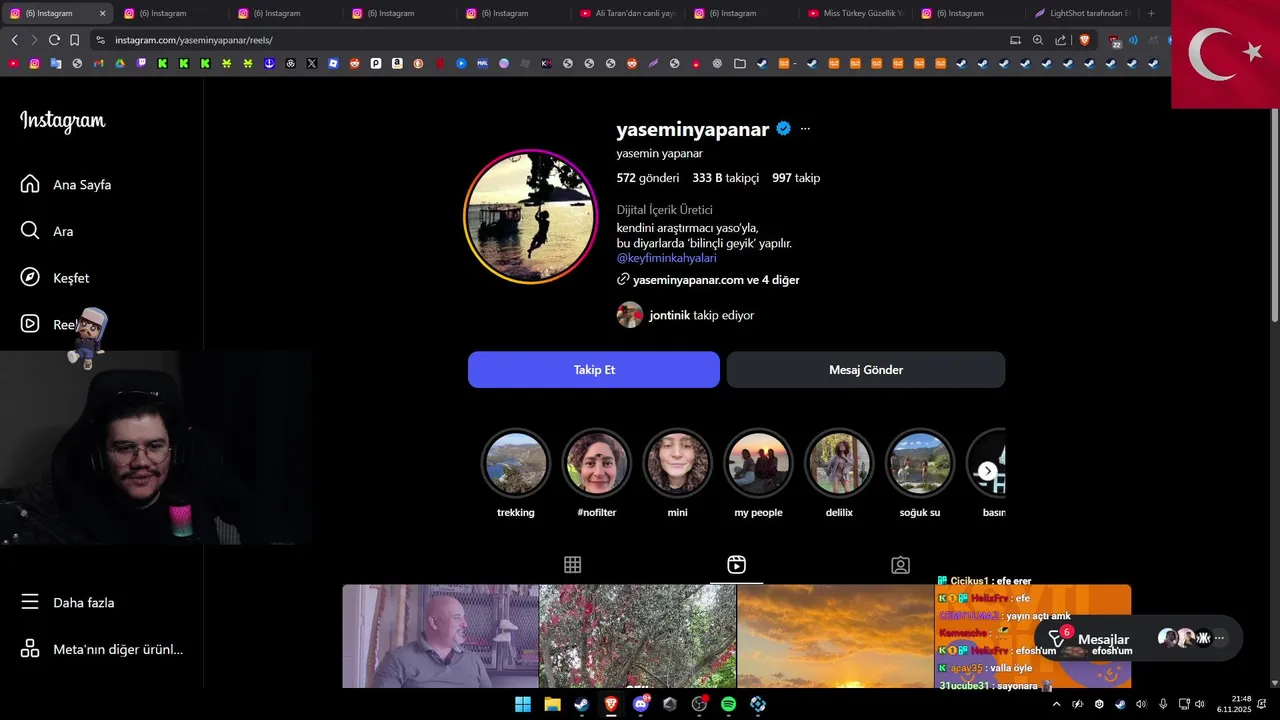The image size is (1280, 720).
Task: Open Meta'nın diğer ürünleri
Action: [101, 649]
